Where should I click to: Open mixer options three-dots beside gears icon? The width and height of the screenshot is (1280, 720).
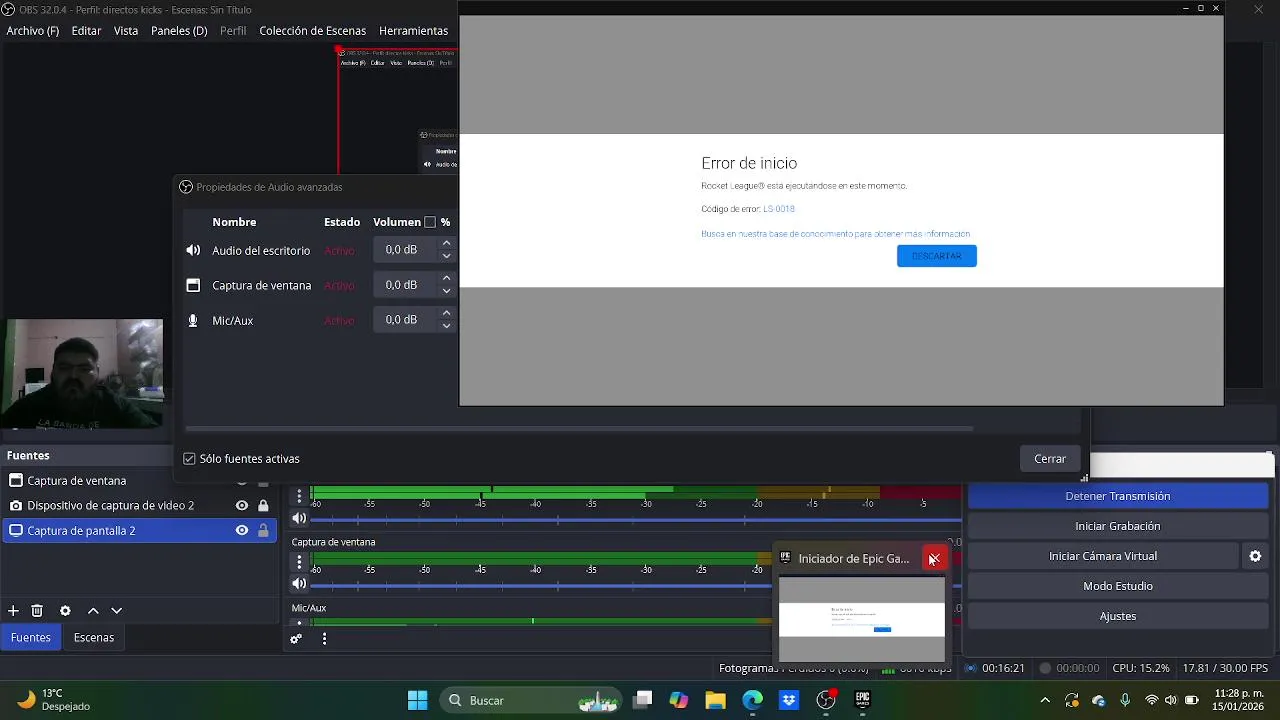[x=324, y=639]
